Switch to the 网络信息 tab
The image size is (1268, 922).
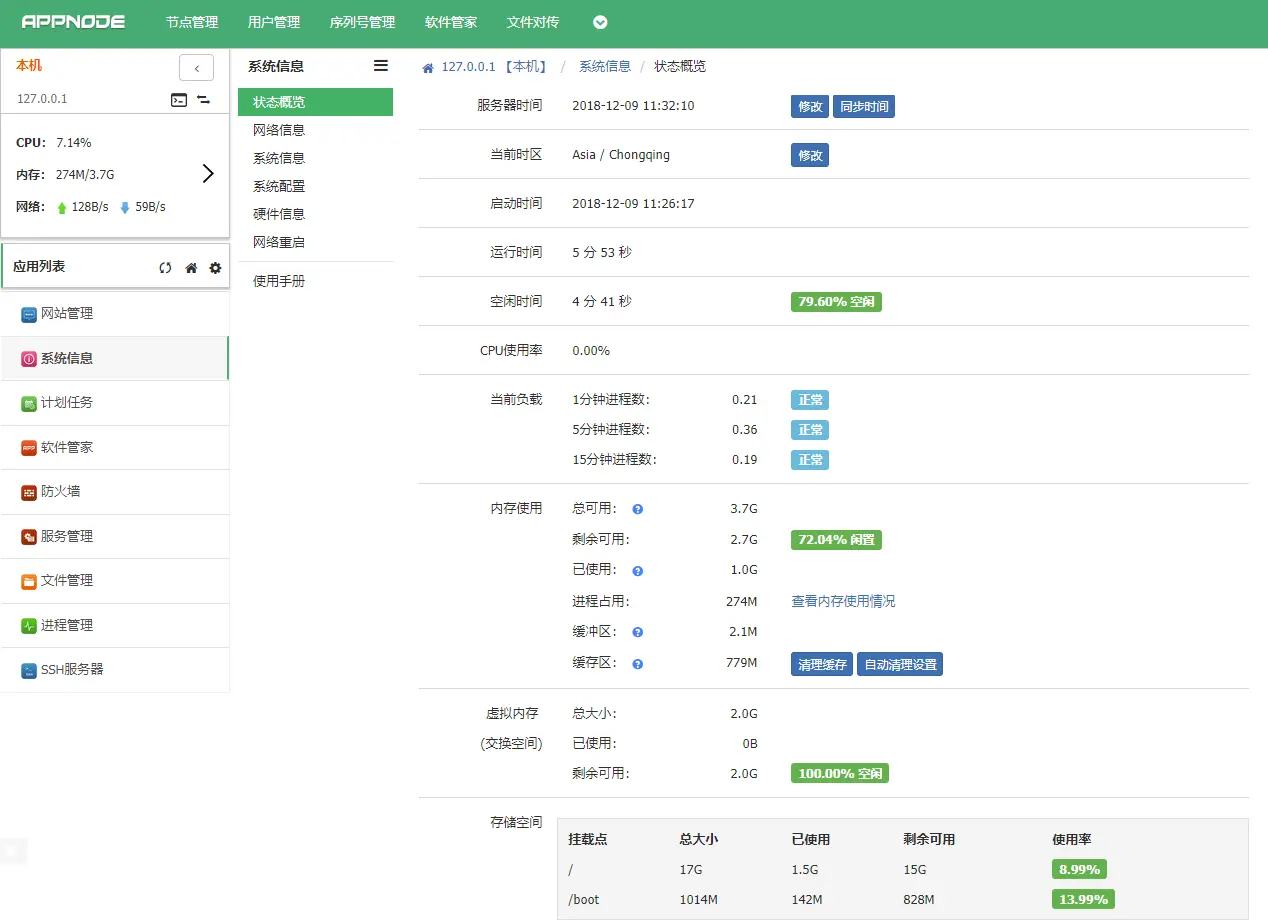(x=280, y=129)
